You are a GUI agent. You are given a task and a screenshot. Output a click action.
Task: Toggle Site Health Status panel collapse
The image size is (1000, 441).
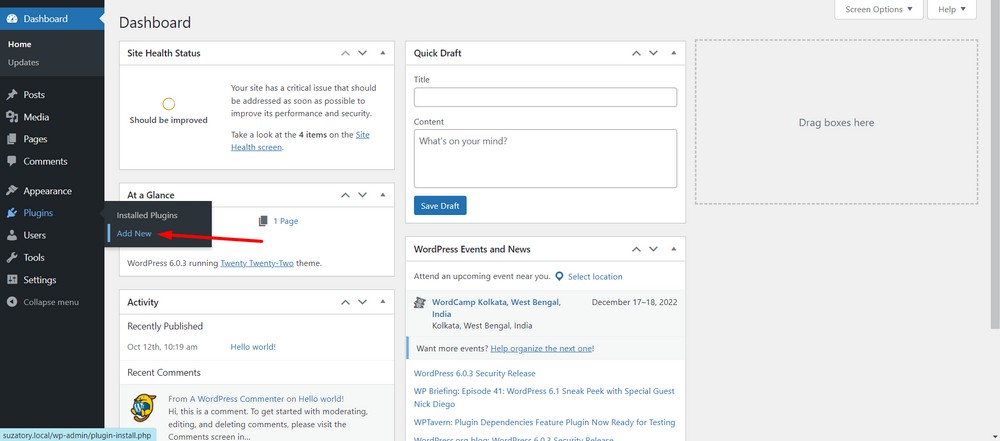(x=383, y=53)
